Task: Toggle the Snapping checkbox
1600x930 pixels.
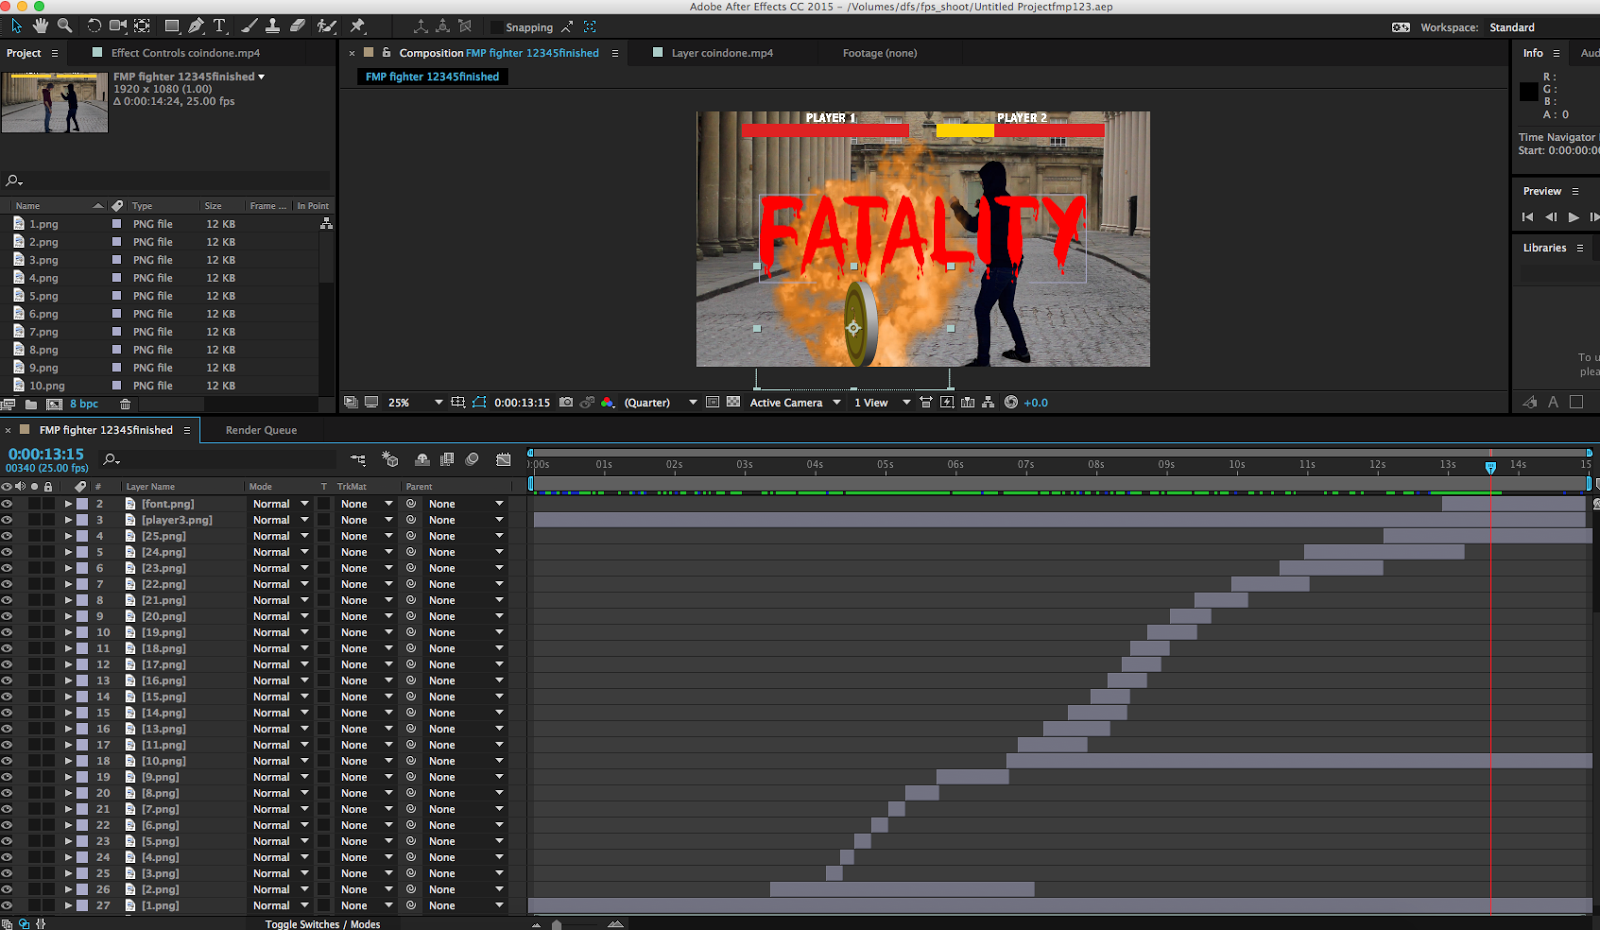Action: point(496,27)
